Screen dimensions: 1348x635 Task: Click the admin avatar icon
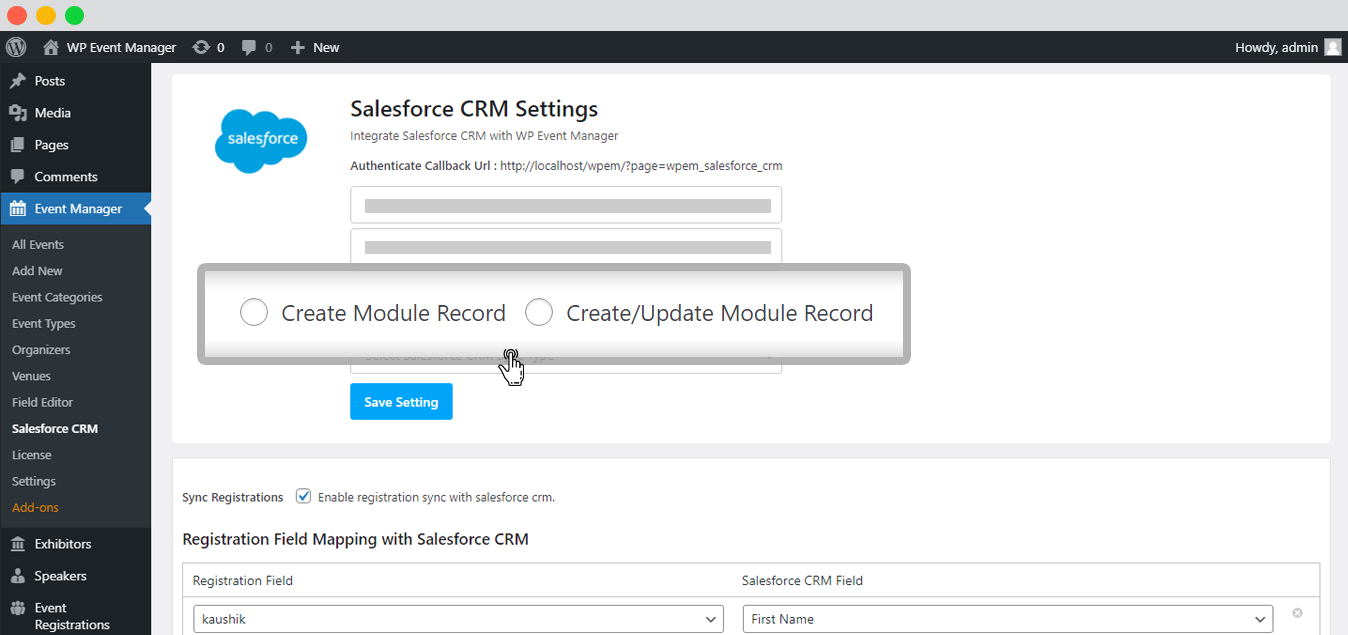[x=1333, y=47]
